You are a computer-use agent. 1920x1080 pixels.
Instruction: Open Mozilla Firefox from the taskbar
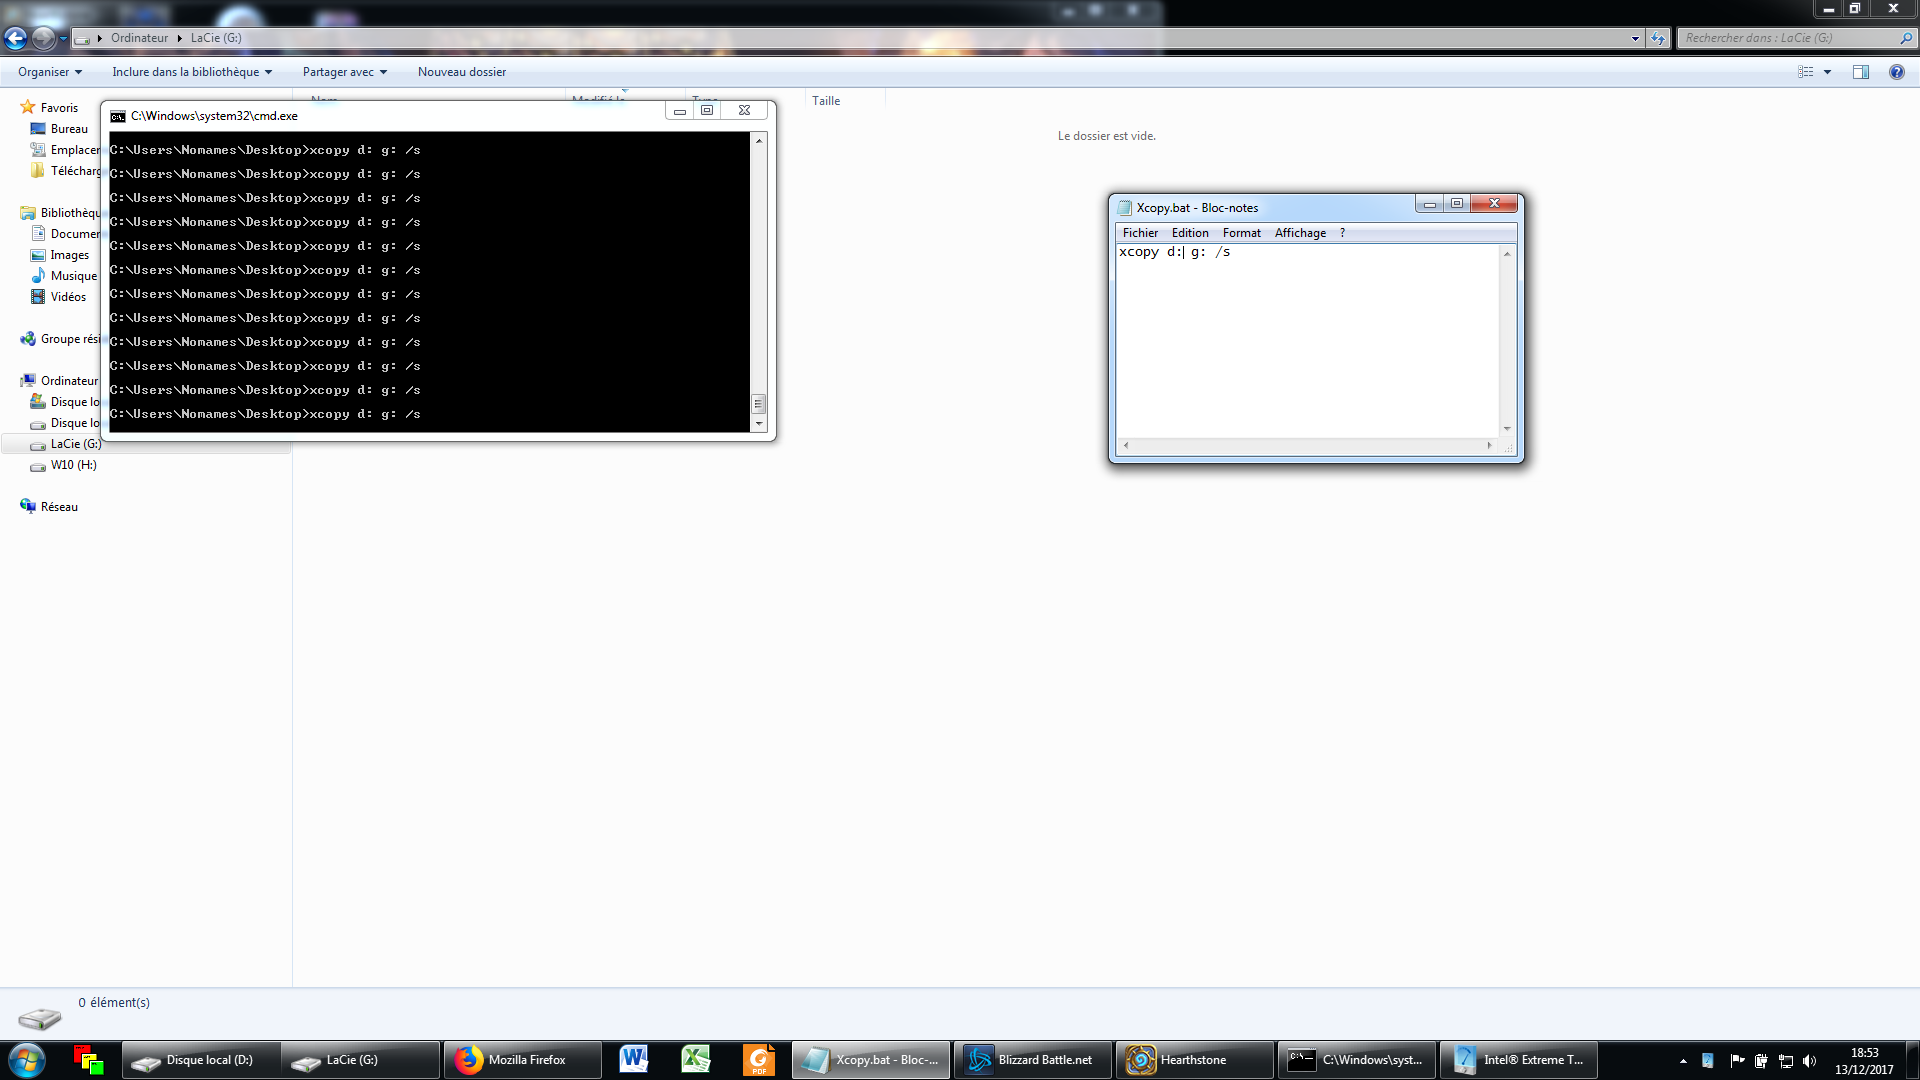pos(522,1060)
